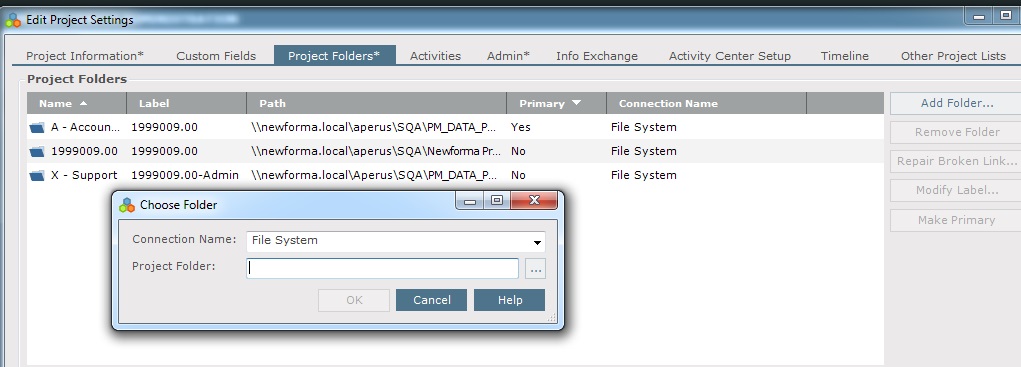Screen dimensions: 1021x367
Task: Select the Project Folders tab
Action: pos(334,56)
